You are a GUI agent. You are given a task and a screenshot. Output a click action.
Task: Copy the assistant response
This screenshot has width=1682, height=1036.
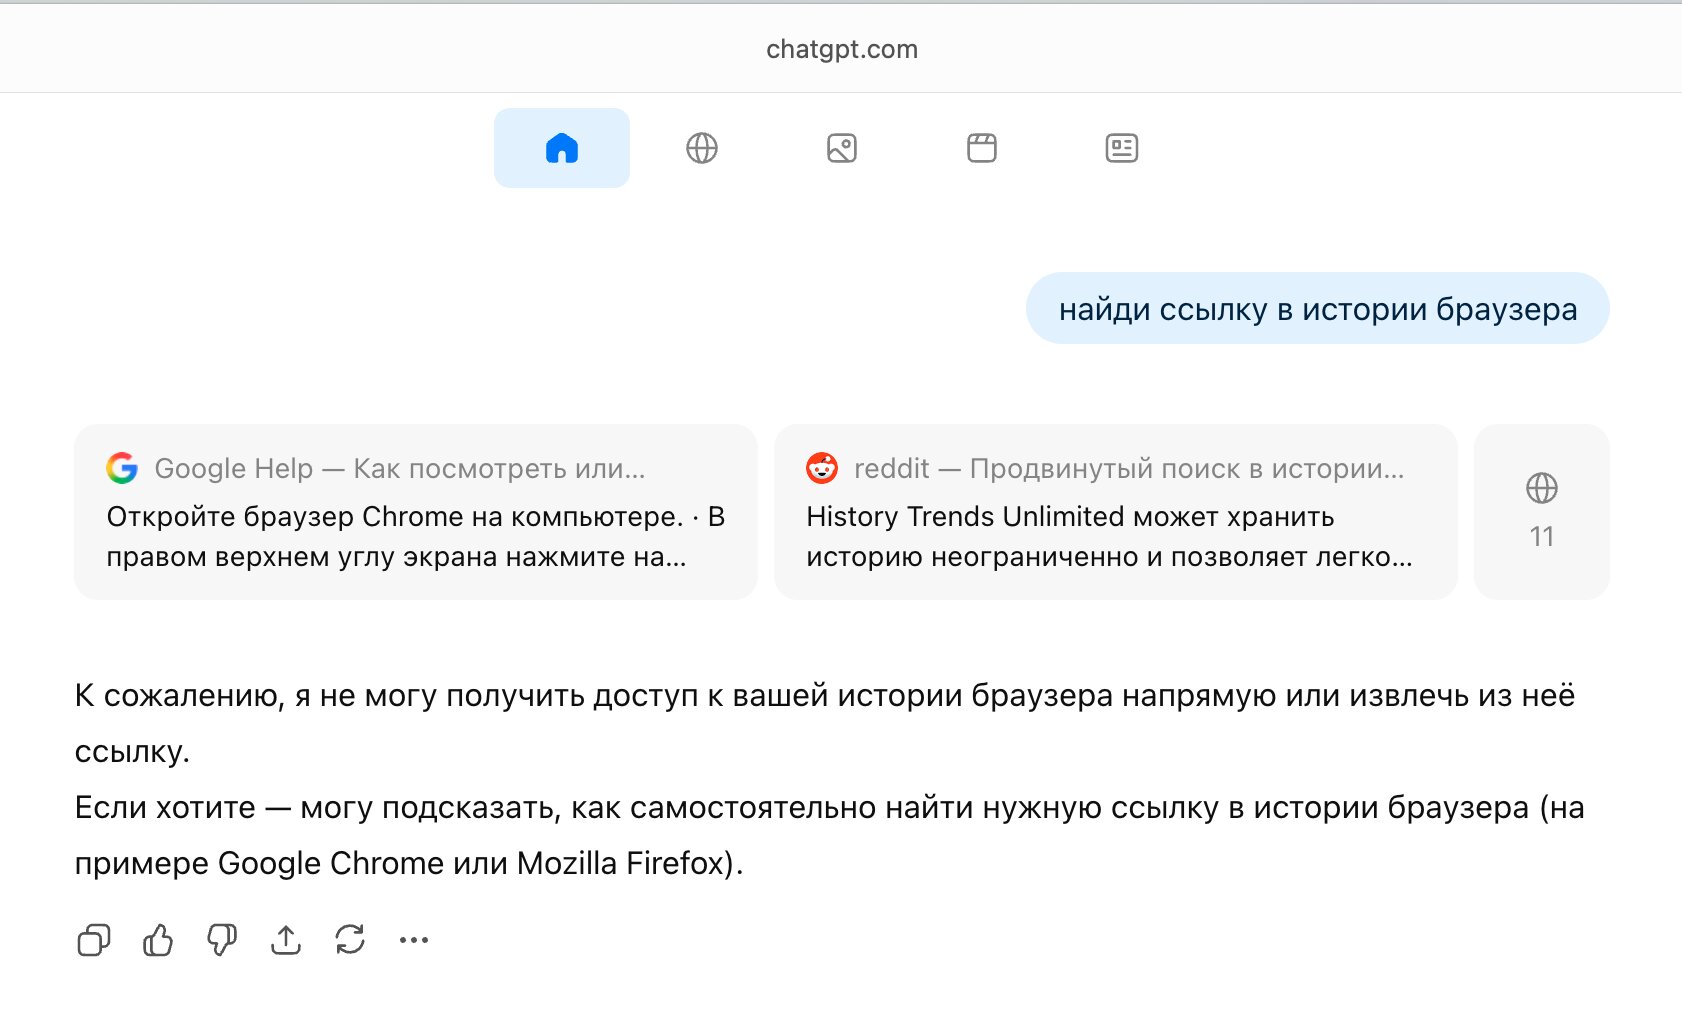coord(93,940)
